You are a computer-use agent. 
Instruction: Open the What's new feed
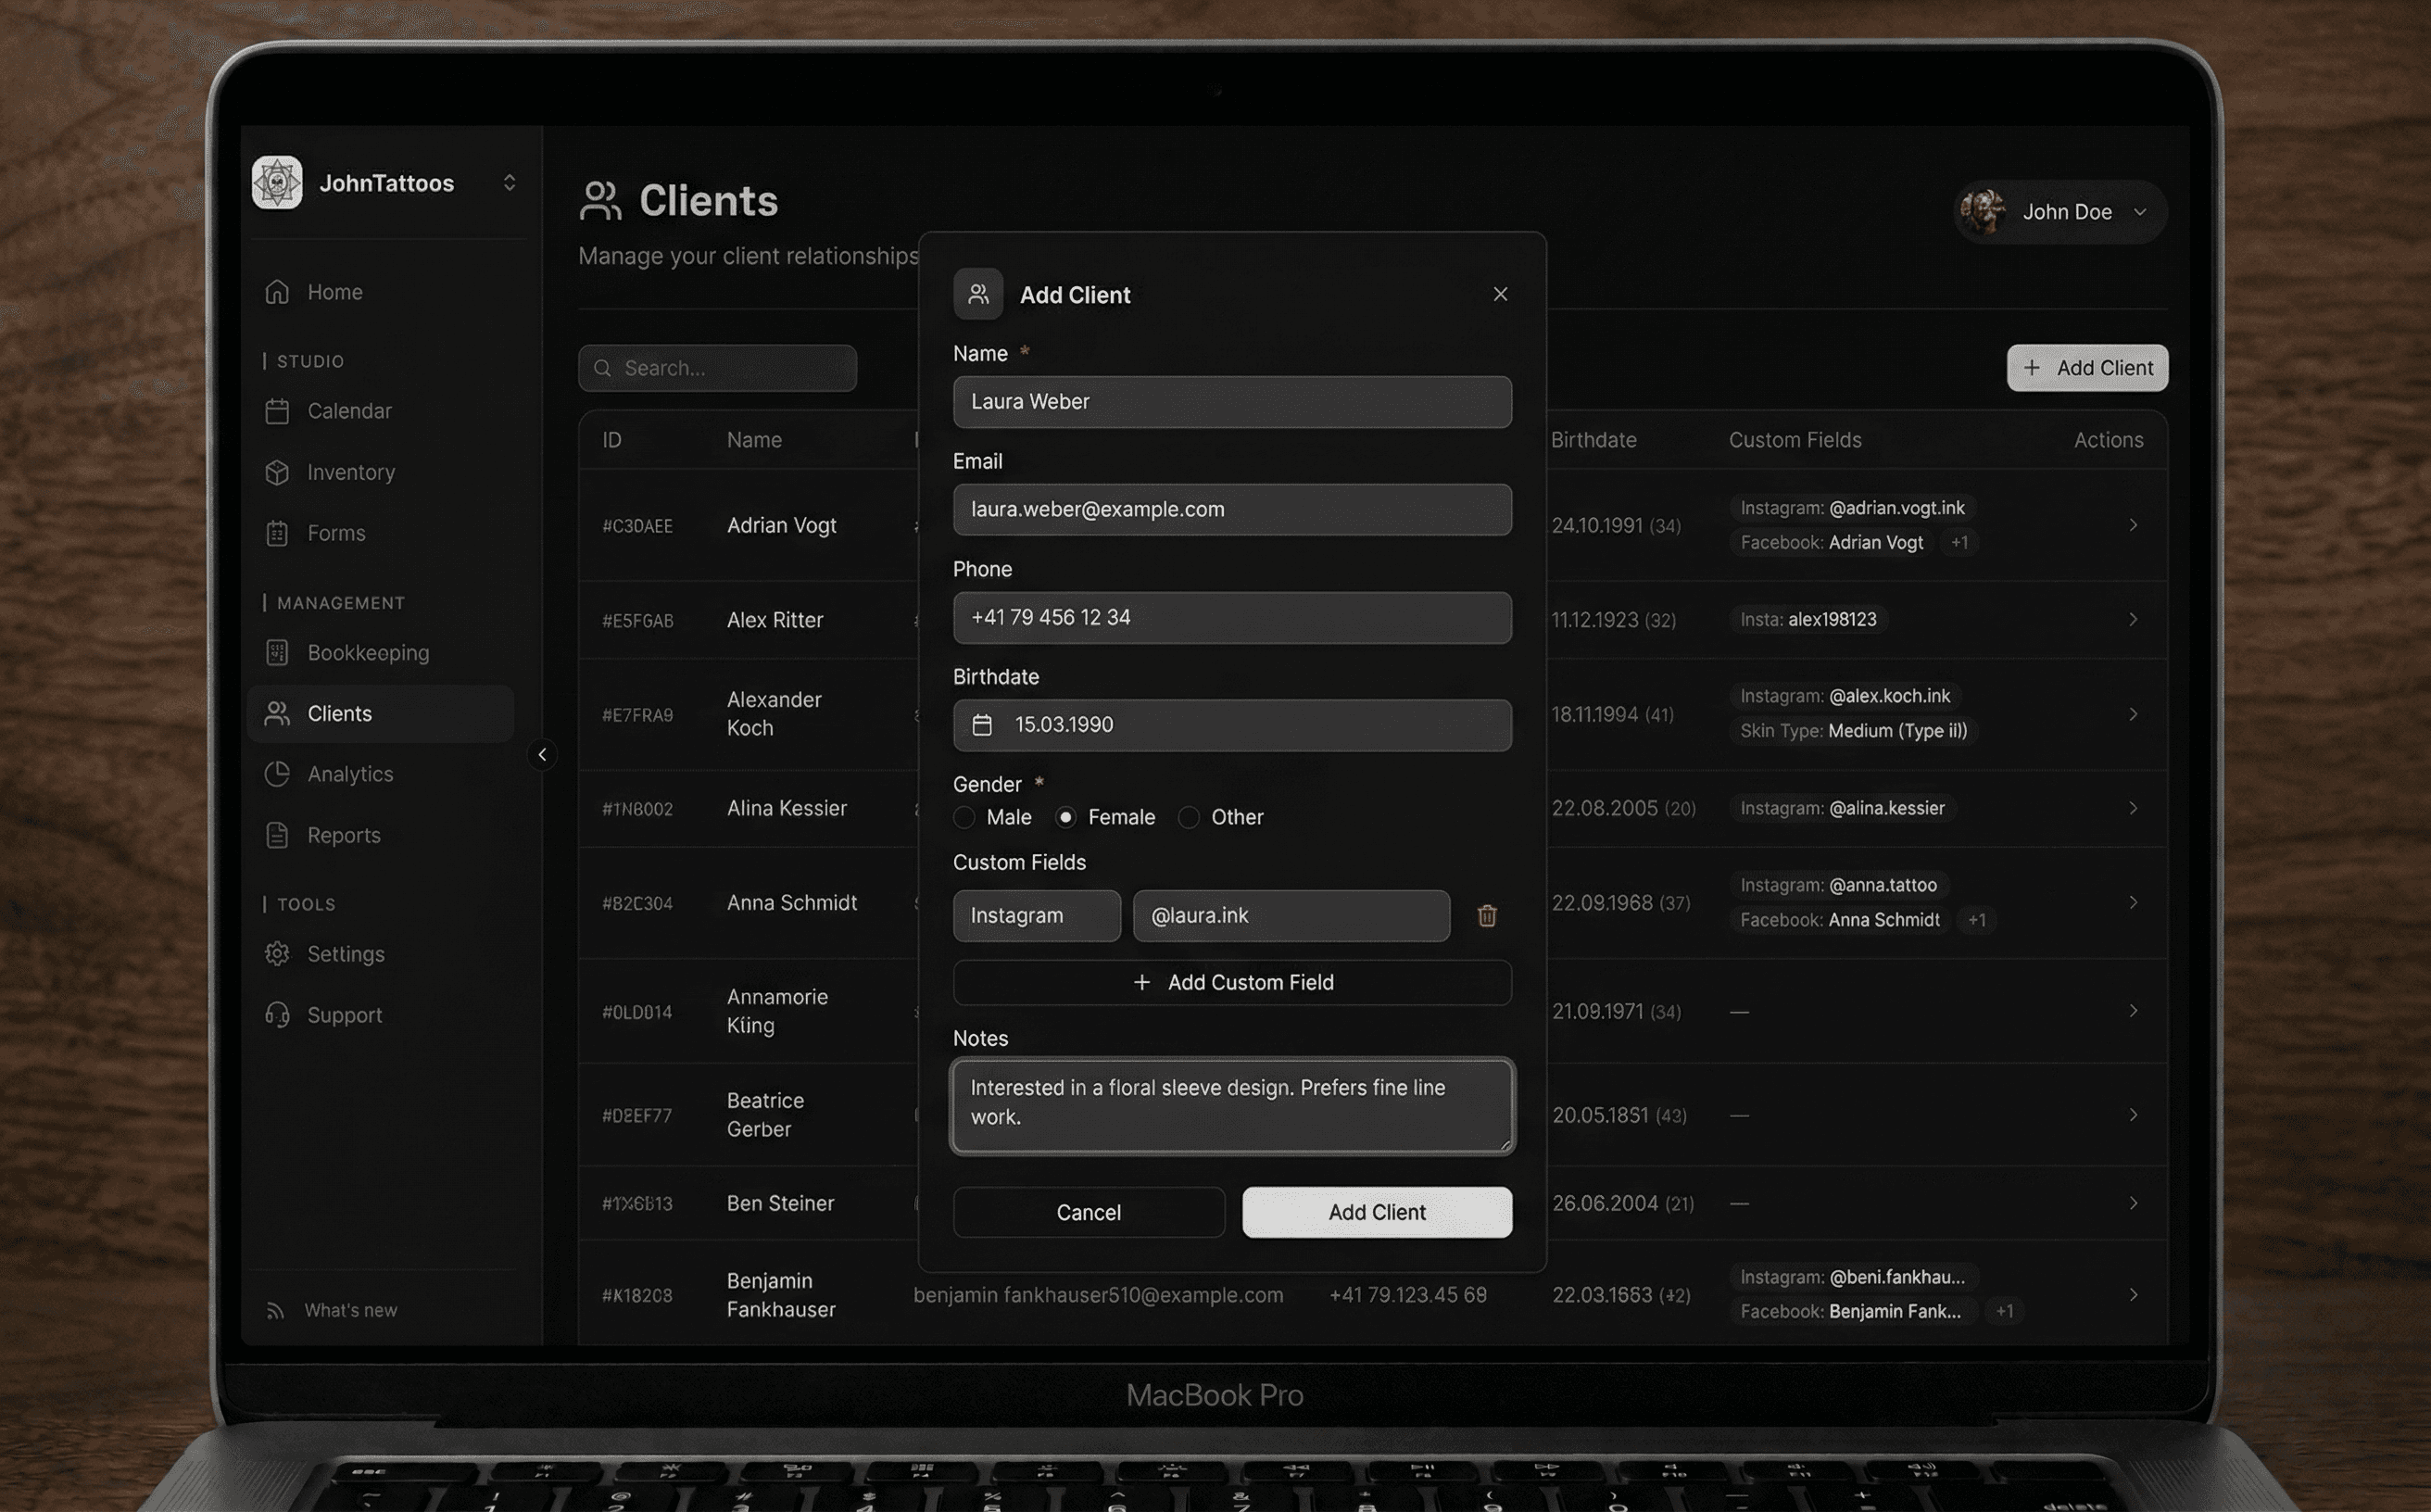click(x=350, y=1310)
